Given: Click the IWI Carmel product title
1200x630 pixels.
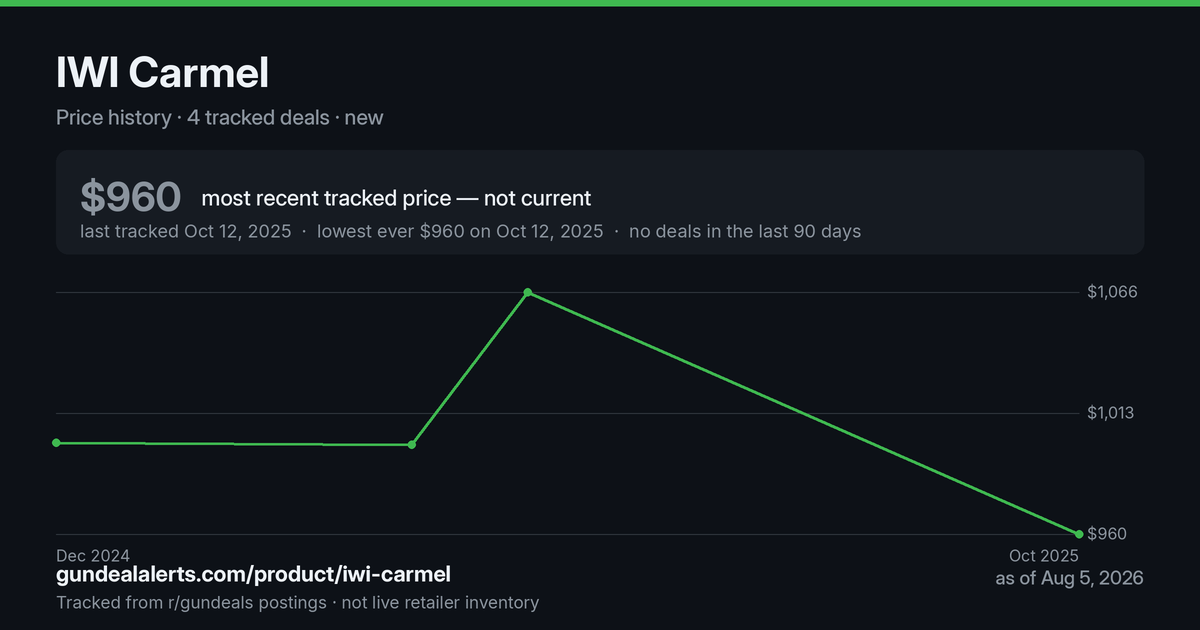Looking at the screenshot, I should coord(162,74).
